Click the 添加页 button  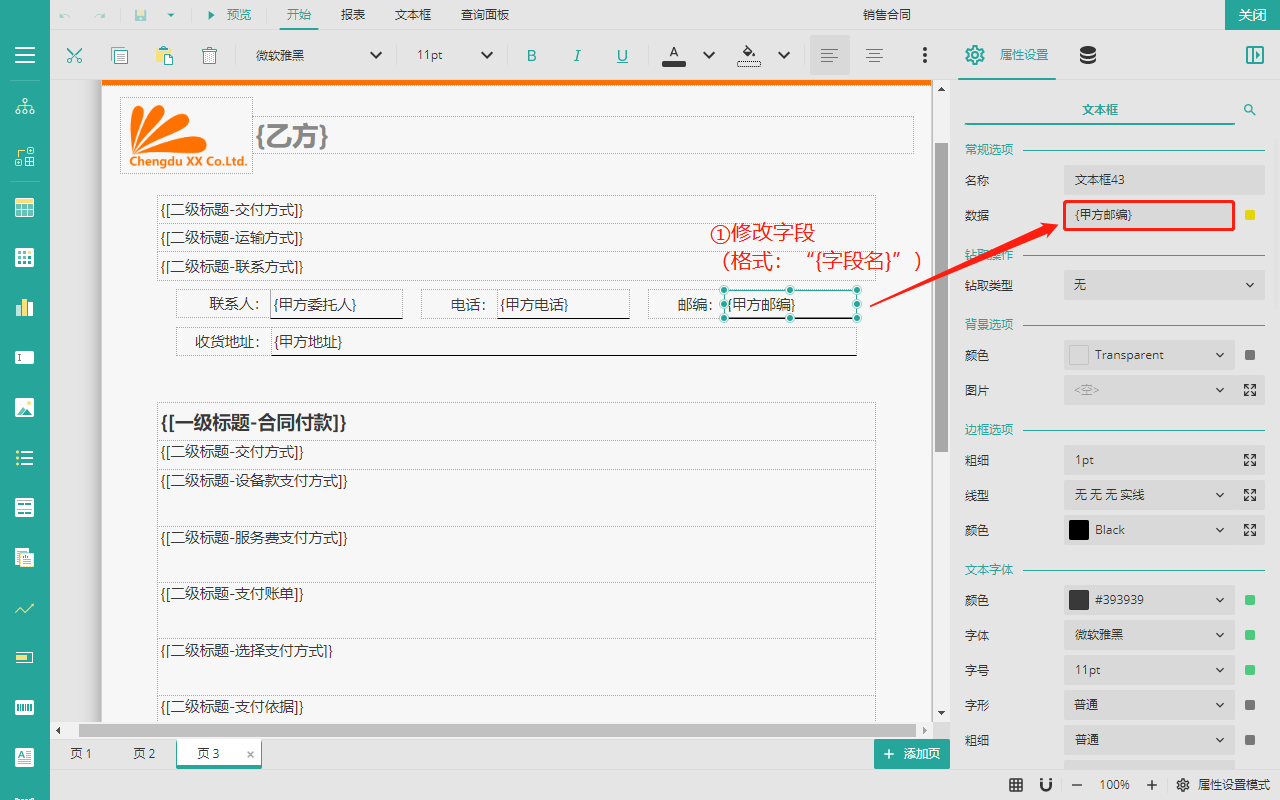tap(911, 754)
